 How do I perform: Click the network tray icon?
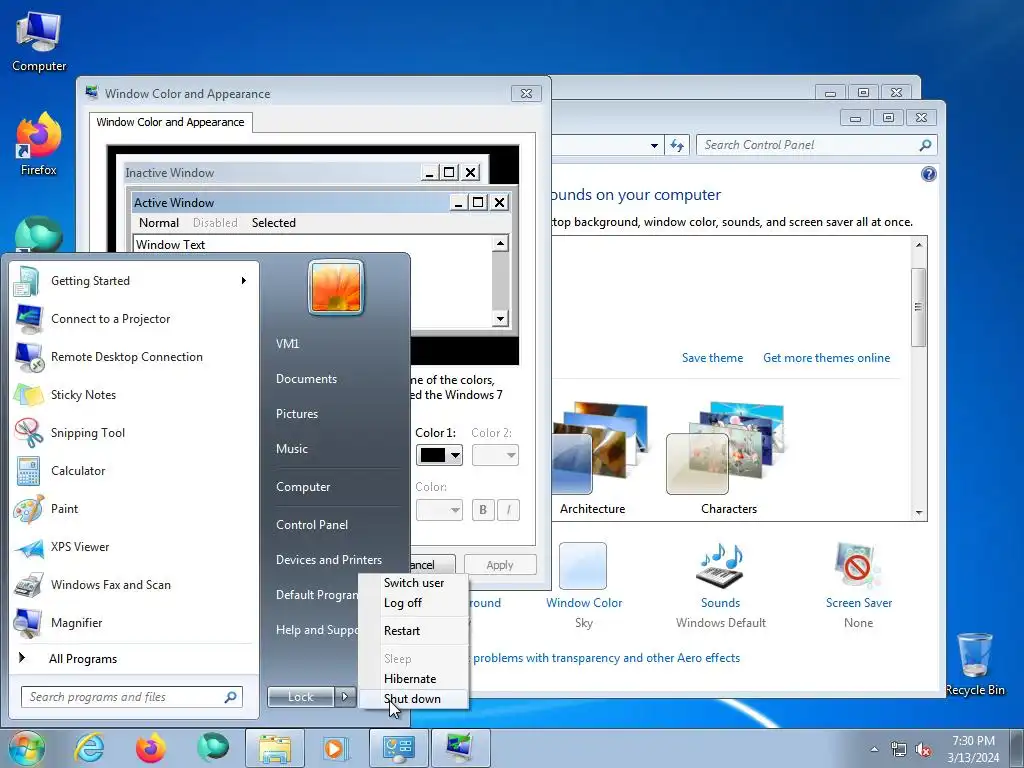pyautogui.click(x=899, y=750)
